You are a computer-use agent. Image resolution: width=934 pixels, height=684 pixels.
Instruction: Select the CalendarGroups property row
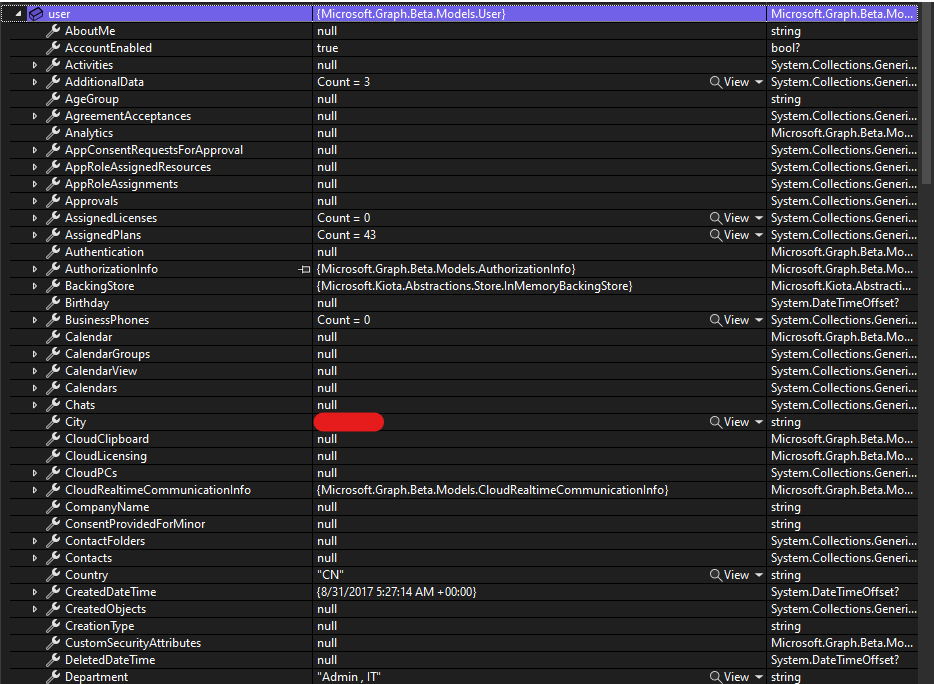(463, 354)
